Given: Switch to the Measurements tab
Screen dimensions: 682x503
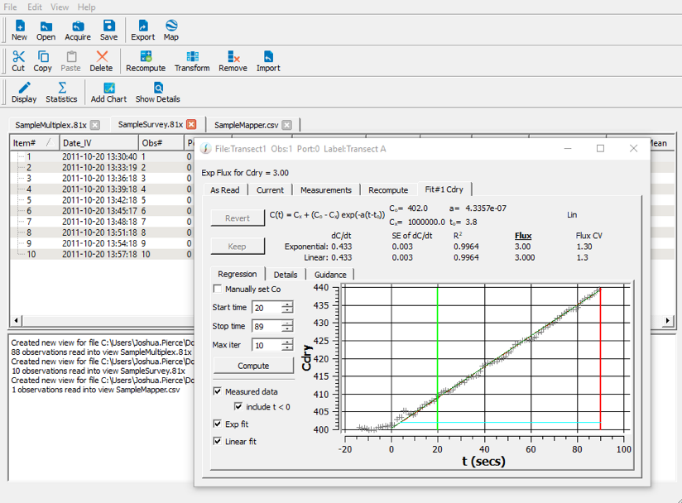Looking at the screenshot, I should [x=325, y=189].
